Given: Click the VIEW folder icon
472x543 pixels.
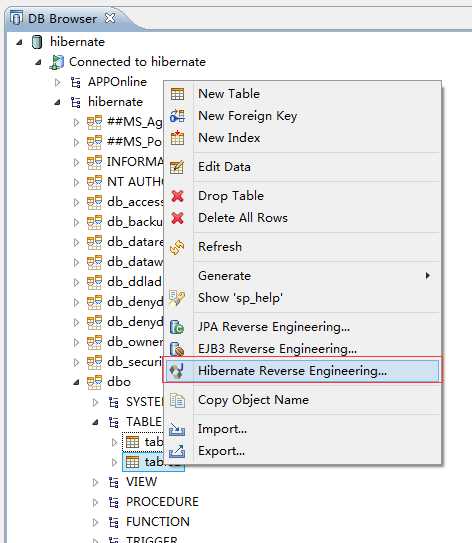Looking at the screenshot, I should pyautogui.click(x=114, y=482).
